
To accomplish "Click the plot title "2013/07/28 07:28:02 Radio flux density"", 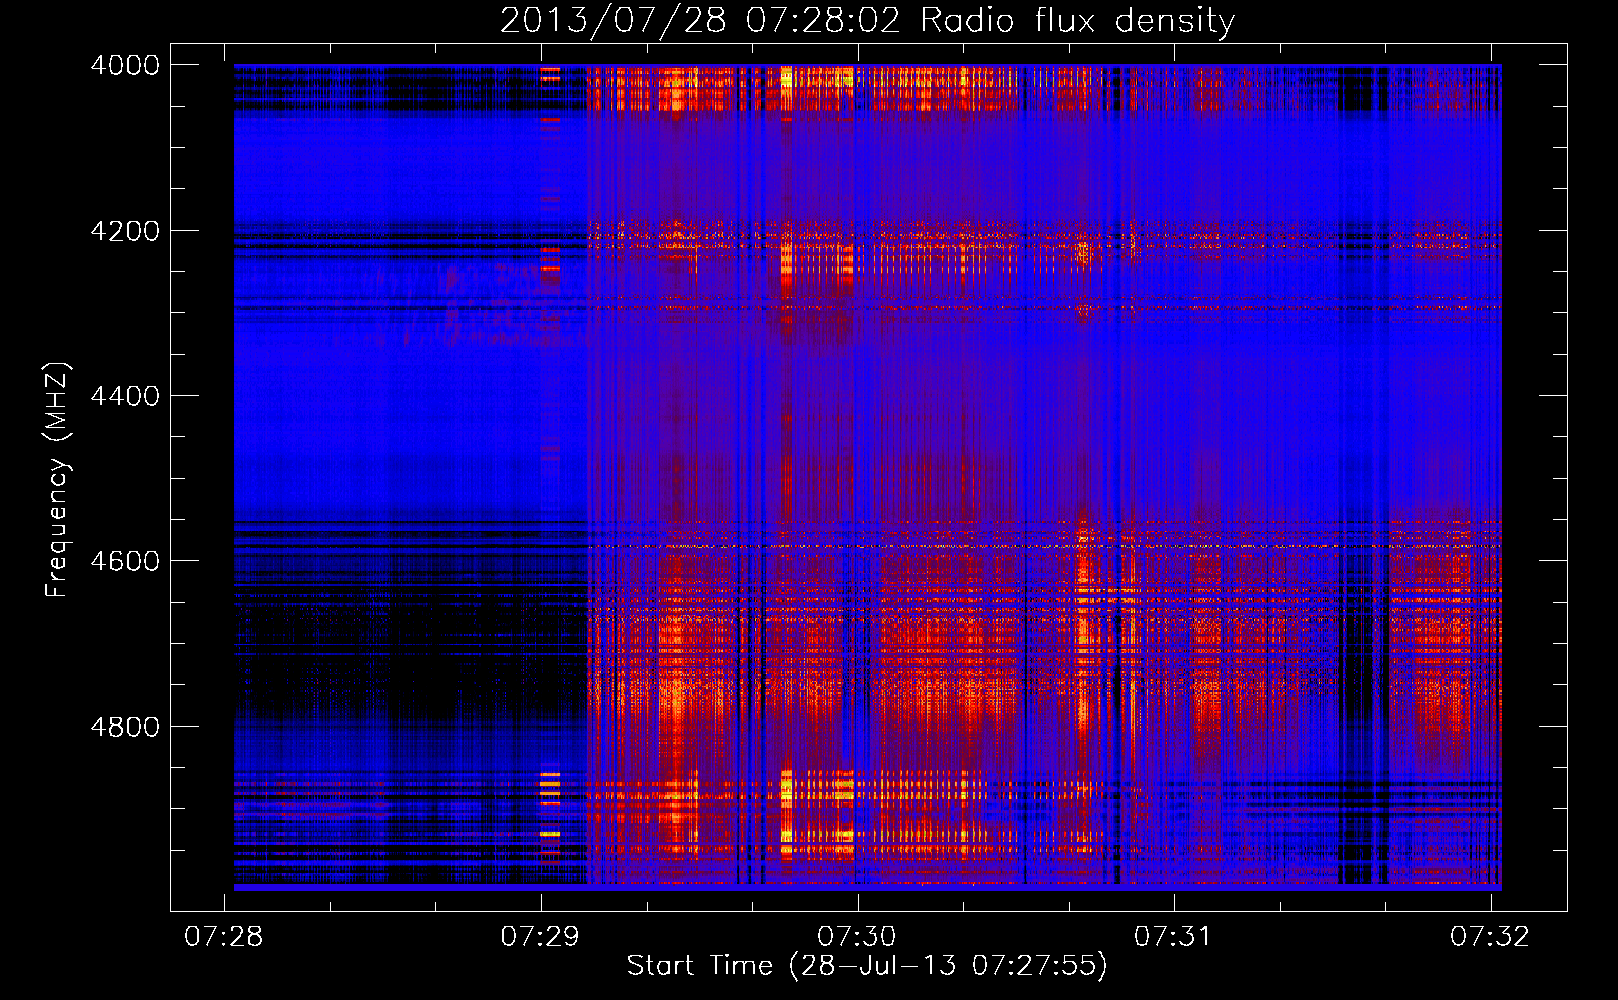I will 867,21.
